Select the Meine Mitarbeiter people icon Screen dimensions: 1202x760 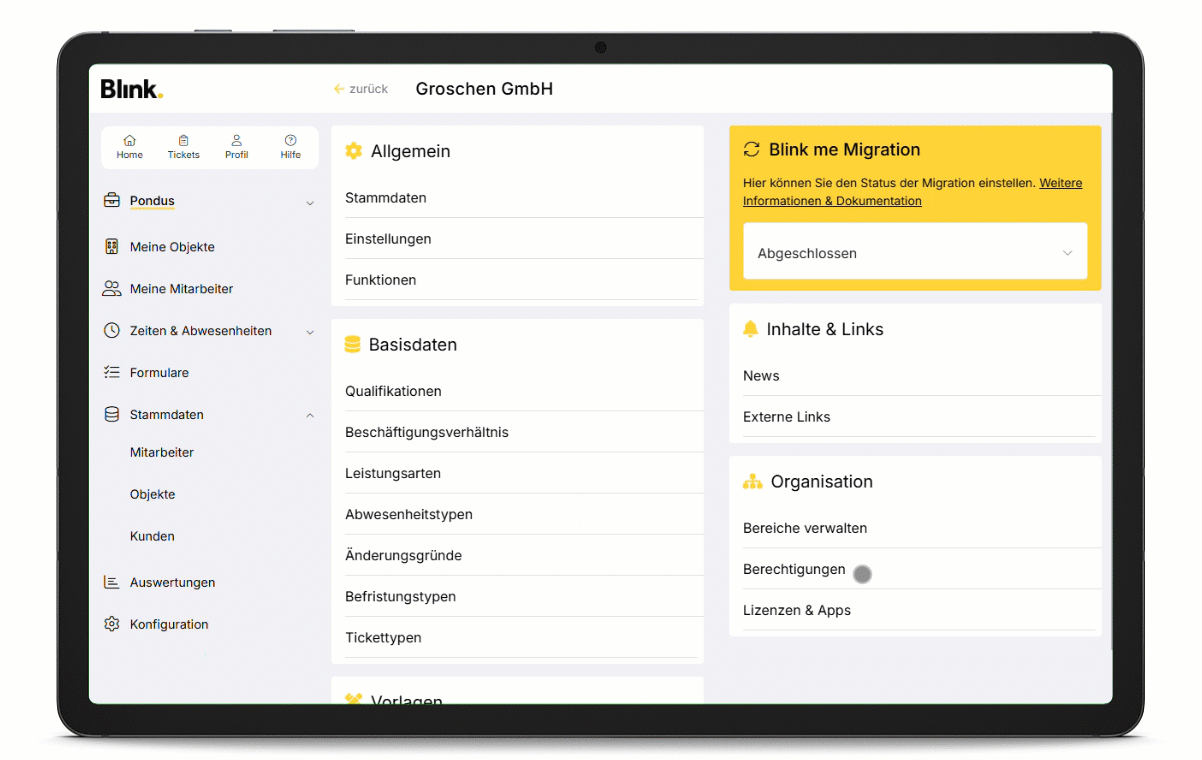click(x=112, y=288)
